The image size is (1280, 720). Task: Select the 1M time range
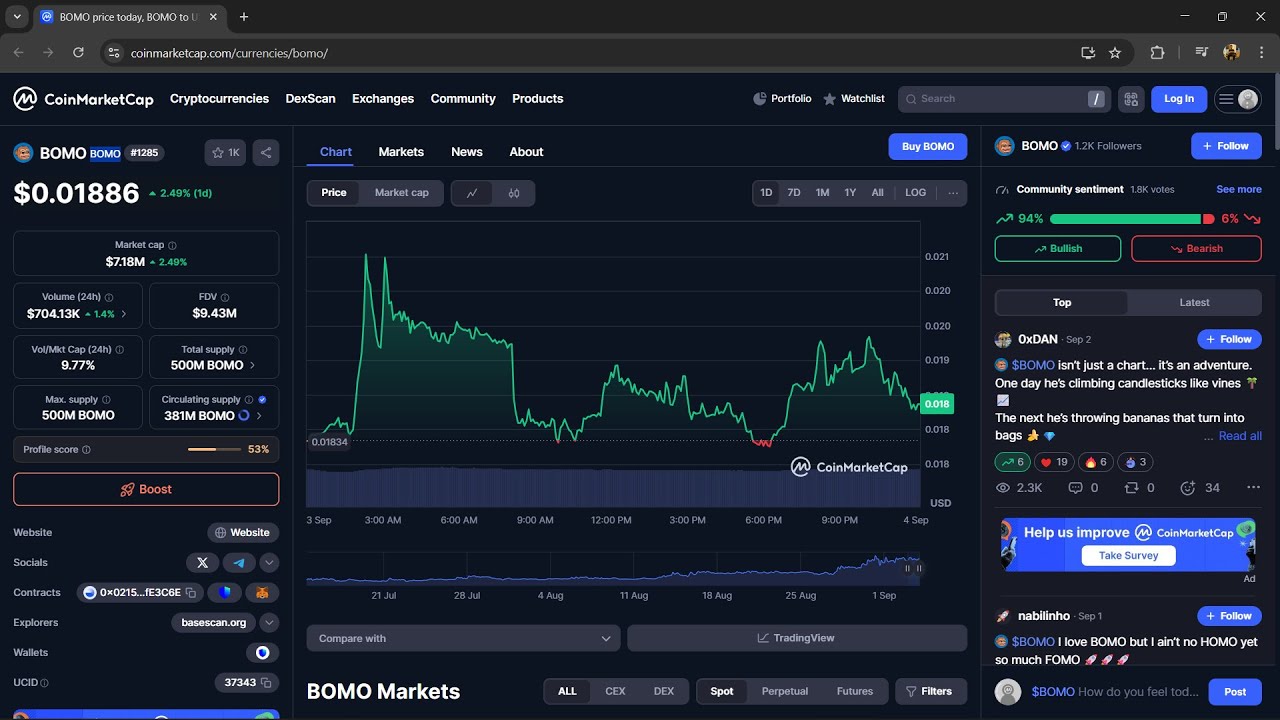(x=822, y=193)
